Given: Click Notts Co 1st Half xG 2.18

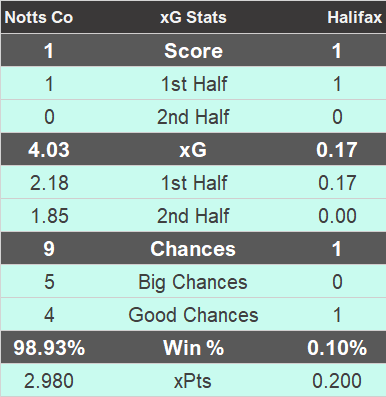Looking at the screenshot, I should 49,183.
